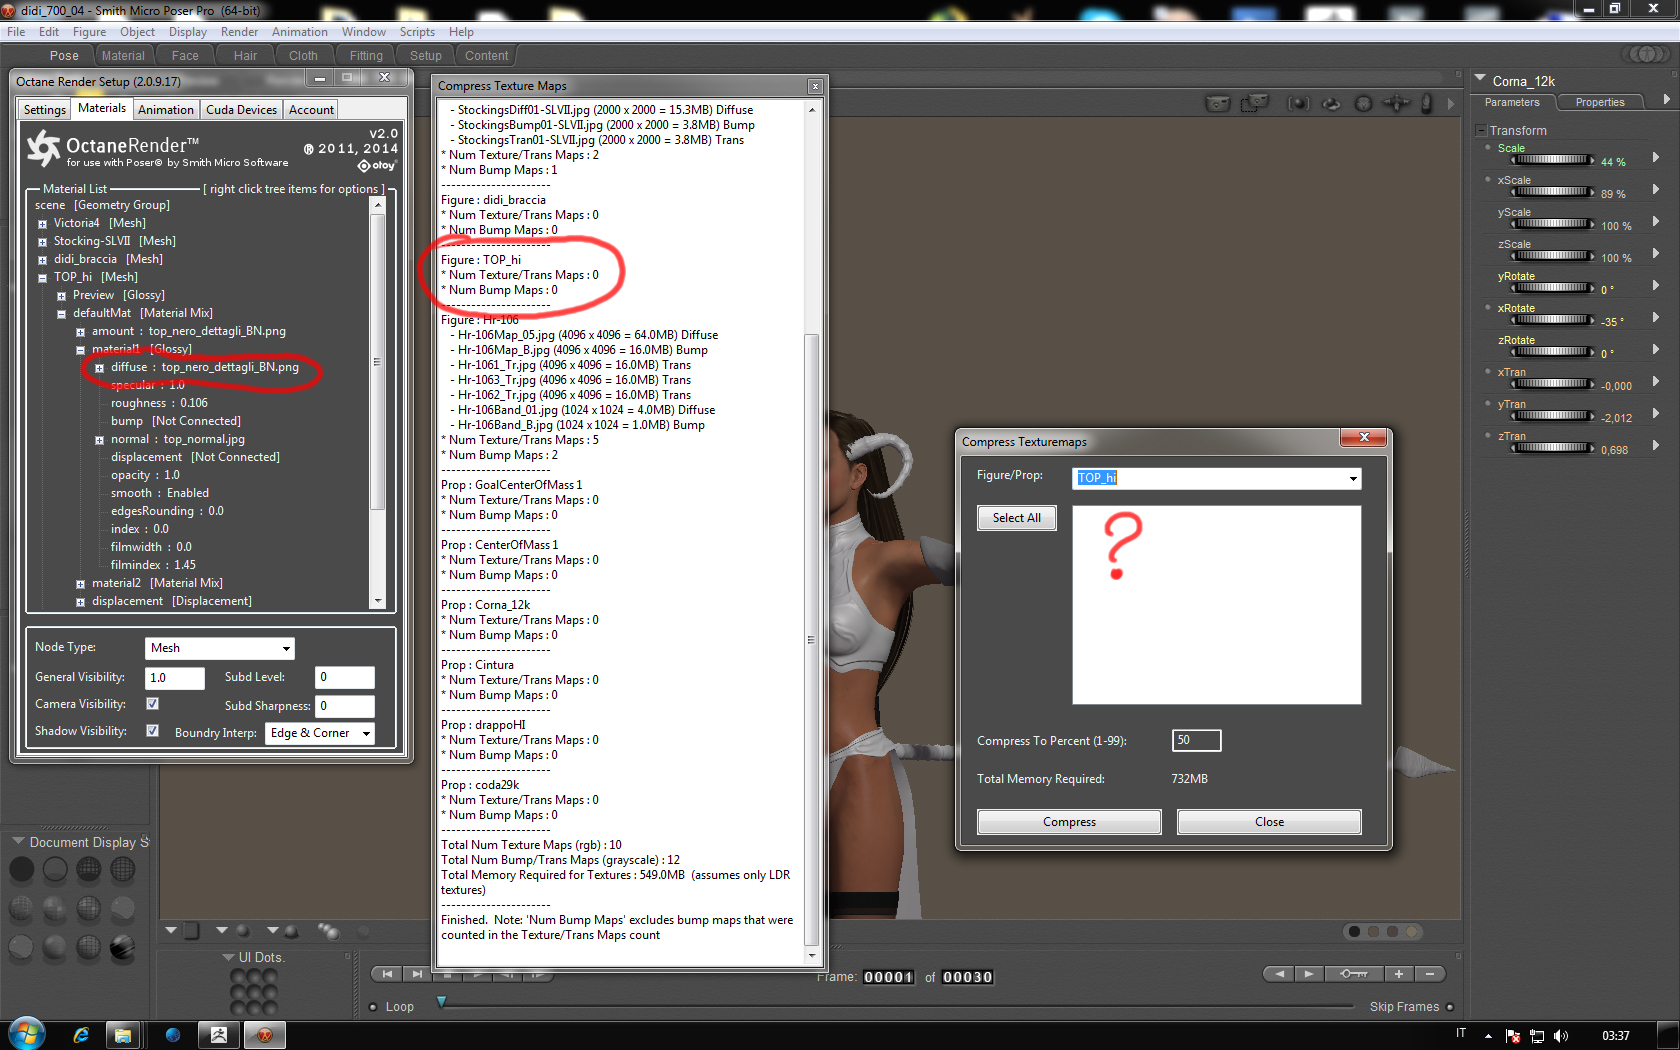The height and width of the screenshot is (1050, 1680).
Task: Collapse the TOP_hi mesh tree node
Action: [42, 278]
